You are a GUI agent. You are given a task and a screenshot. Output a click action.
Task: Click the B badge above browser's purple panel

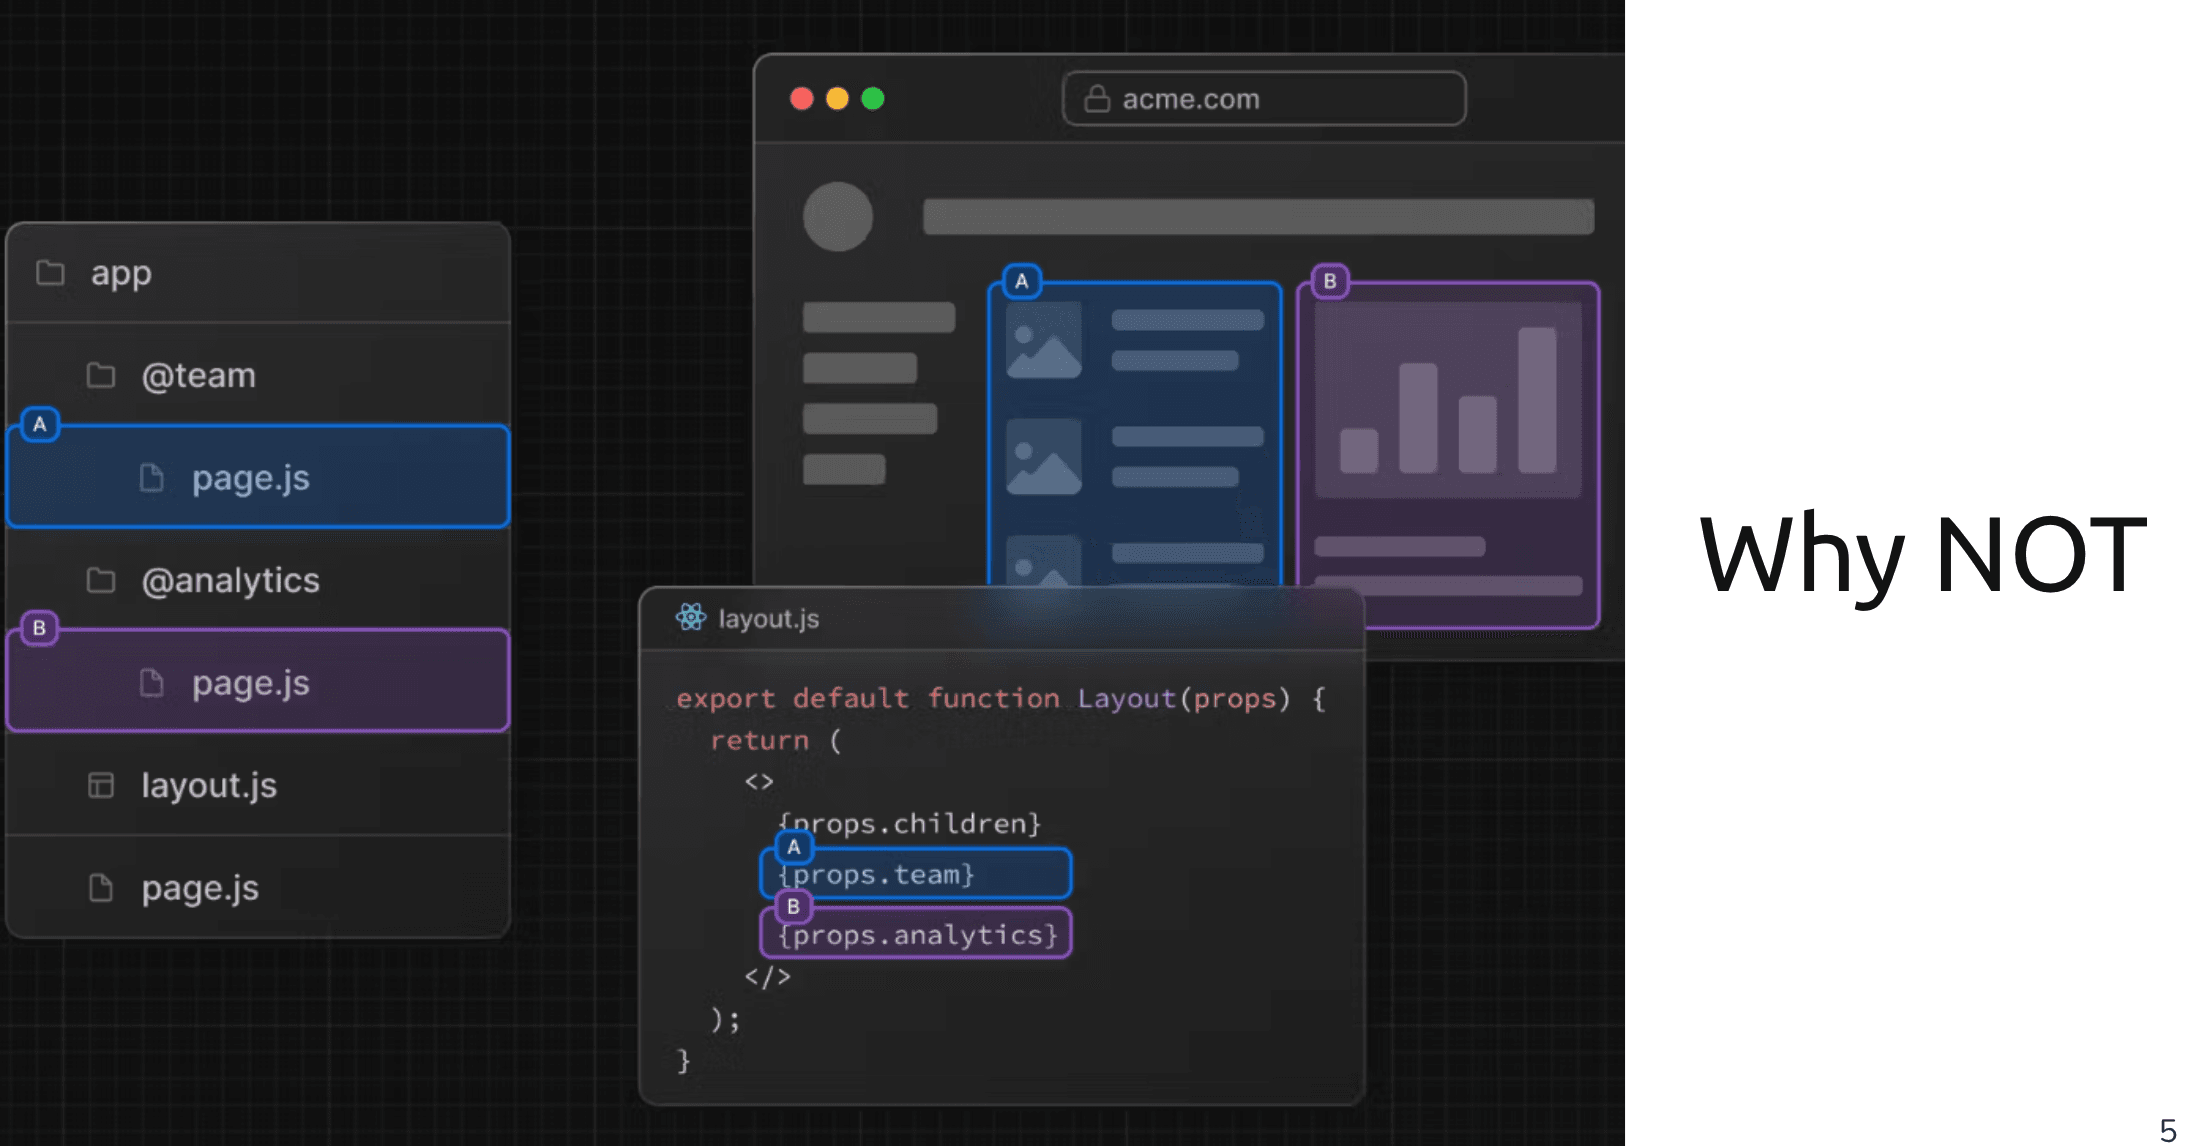point(1330,281)
